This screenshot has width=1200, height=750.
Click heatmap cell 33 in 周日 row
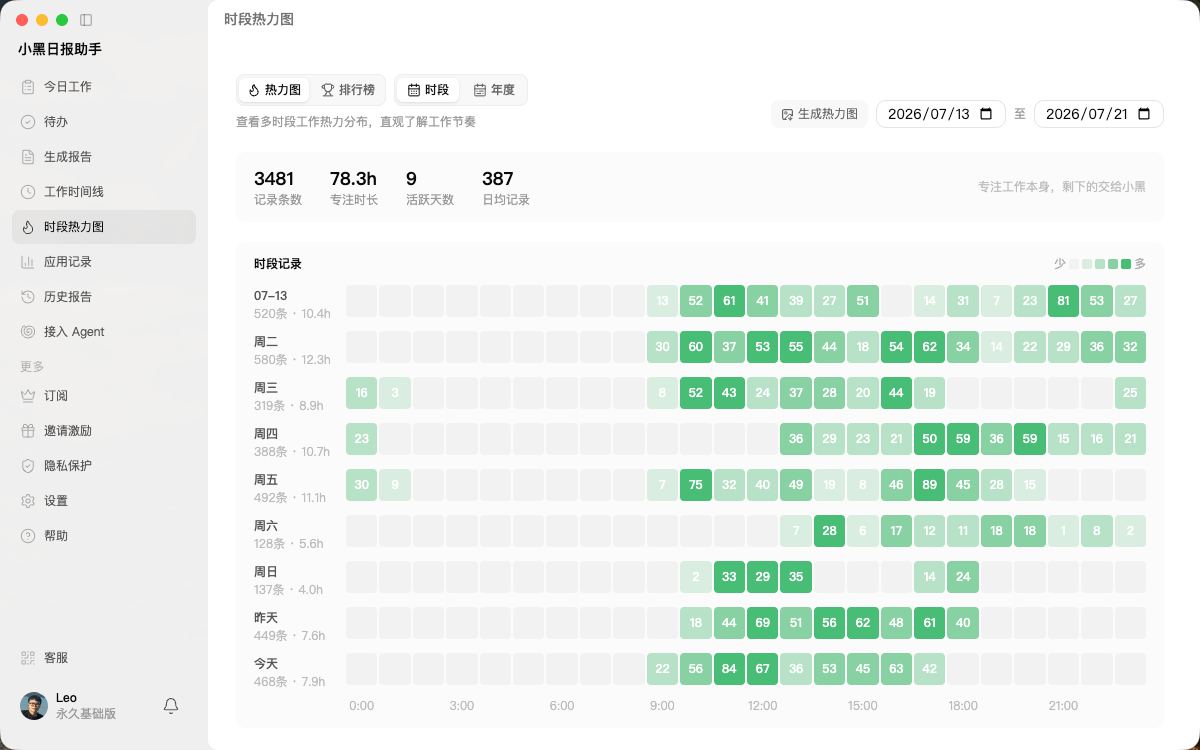point(729,577)
